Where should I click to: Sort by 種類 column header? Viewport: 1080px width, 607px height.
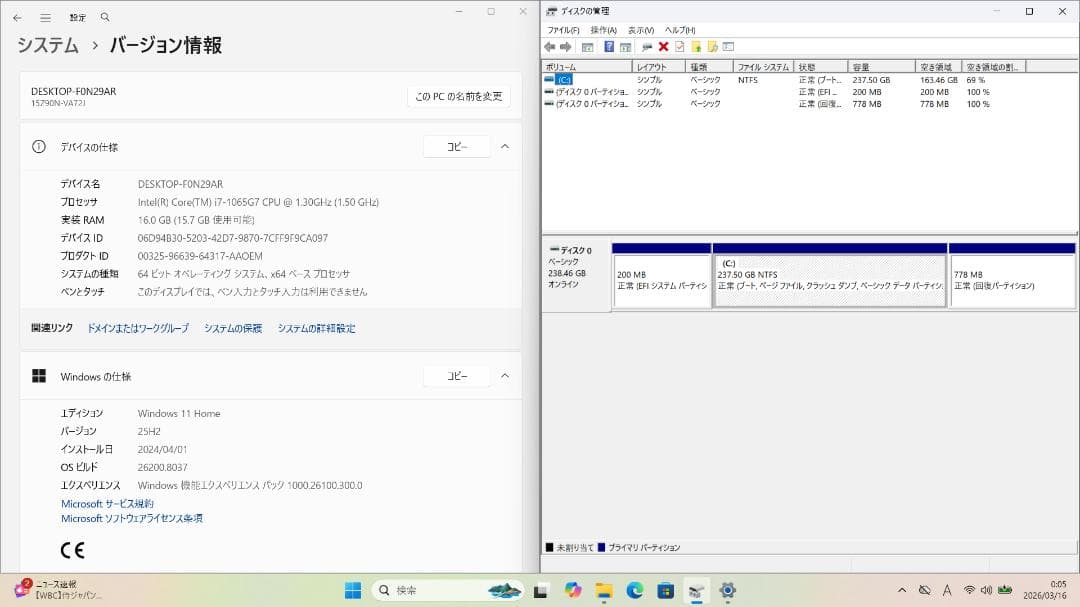tap(709, 67)
